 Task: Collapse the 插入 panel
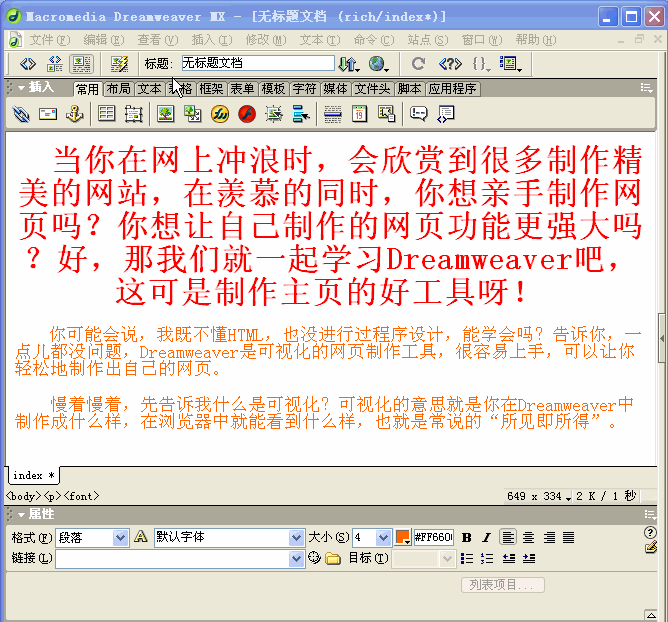[21, 88]
